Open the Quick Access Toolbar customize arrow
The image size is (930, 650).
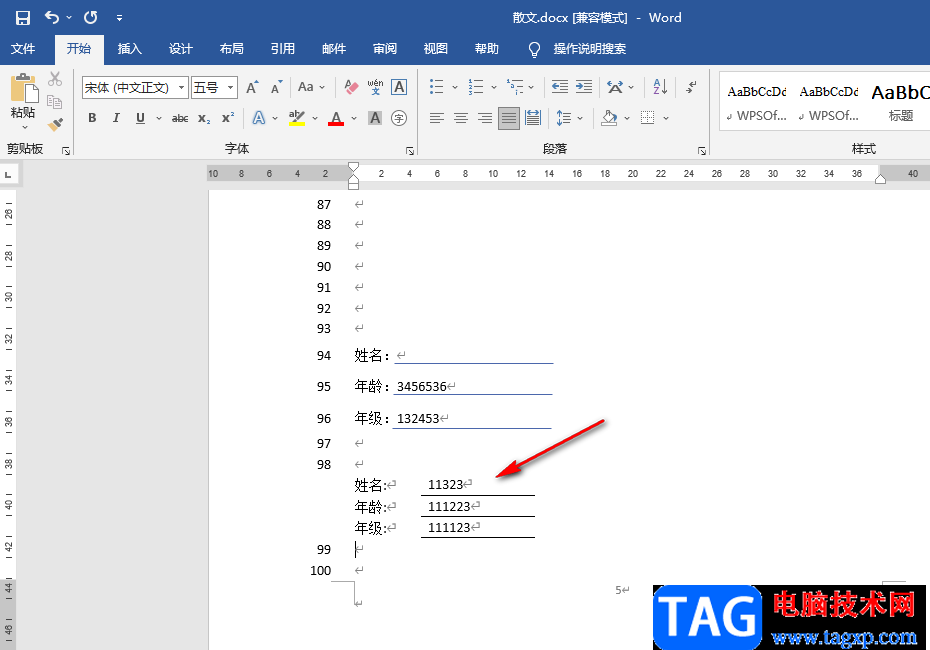pyautogui.click(x=119, y=18)
